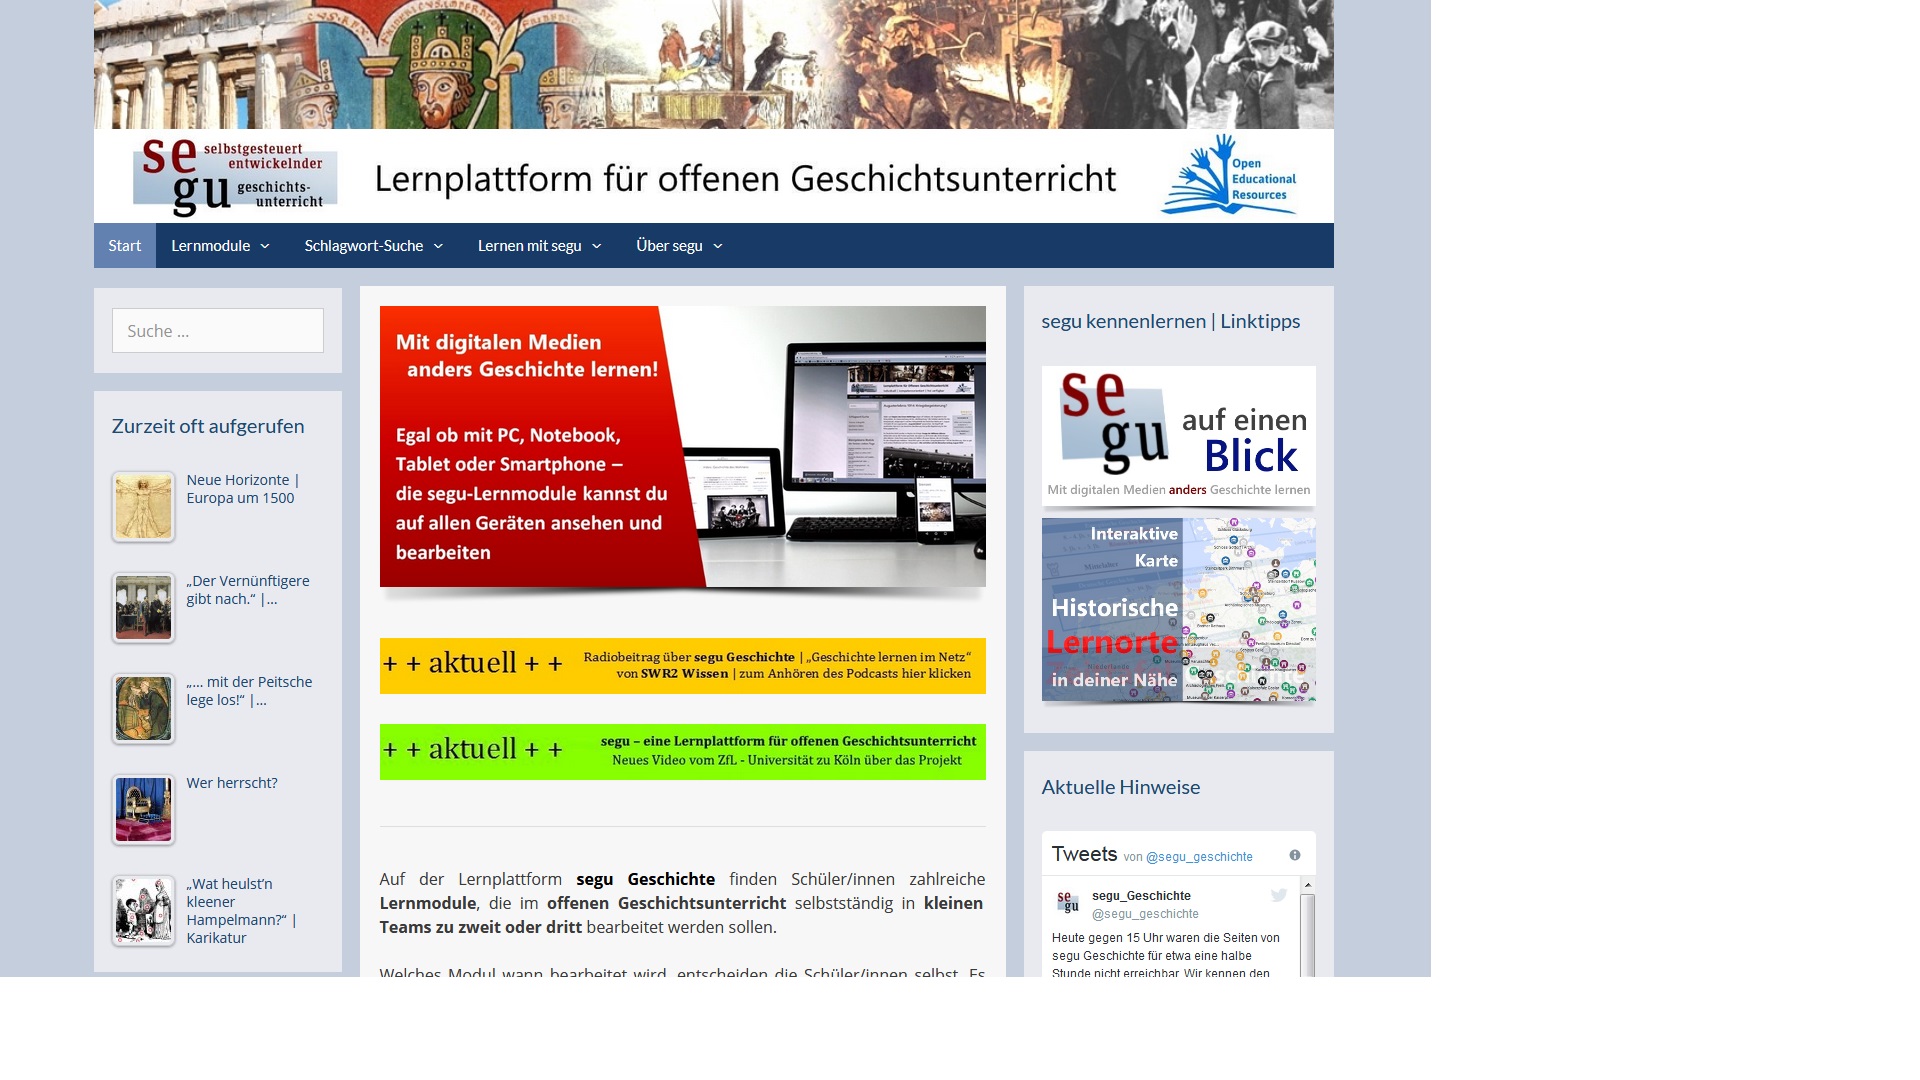The height and width of the screenshot is (1080, 1920).
Task: Open the thumbnail beside 'mit der Peitsche lege los'
Action: 143,709
